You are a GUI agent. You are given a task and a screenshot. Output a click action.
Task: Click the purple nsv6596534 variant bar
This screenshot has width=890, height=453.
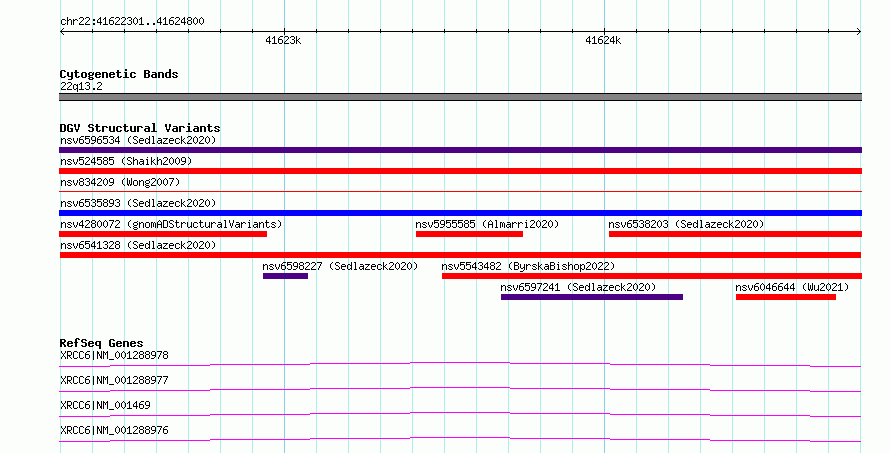click(x=460, y=150)
